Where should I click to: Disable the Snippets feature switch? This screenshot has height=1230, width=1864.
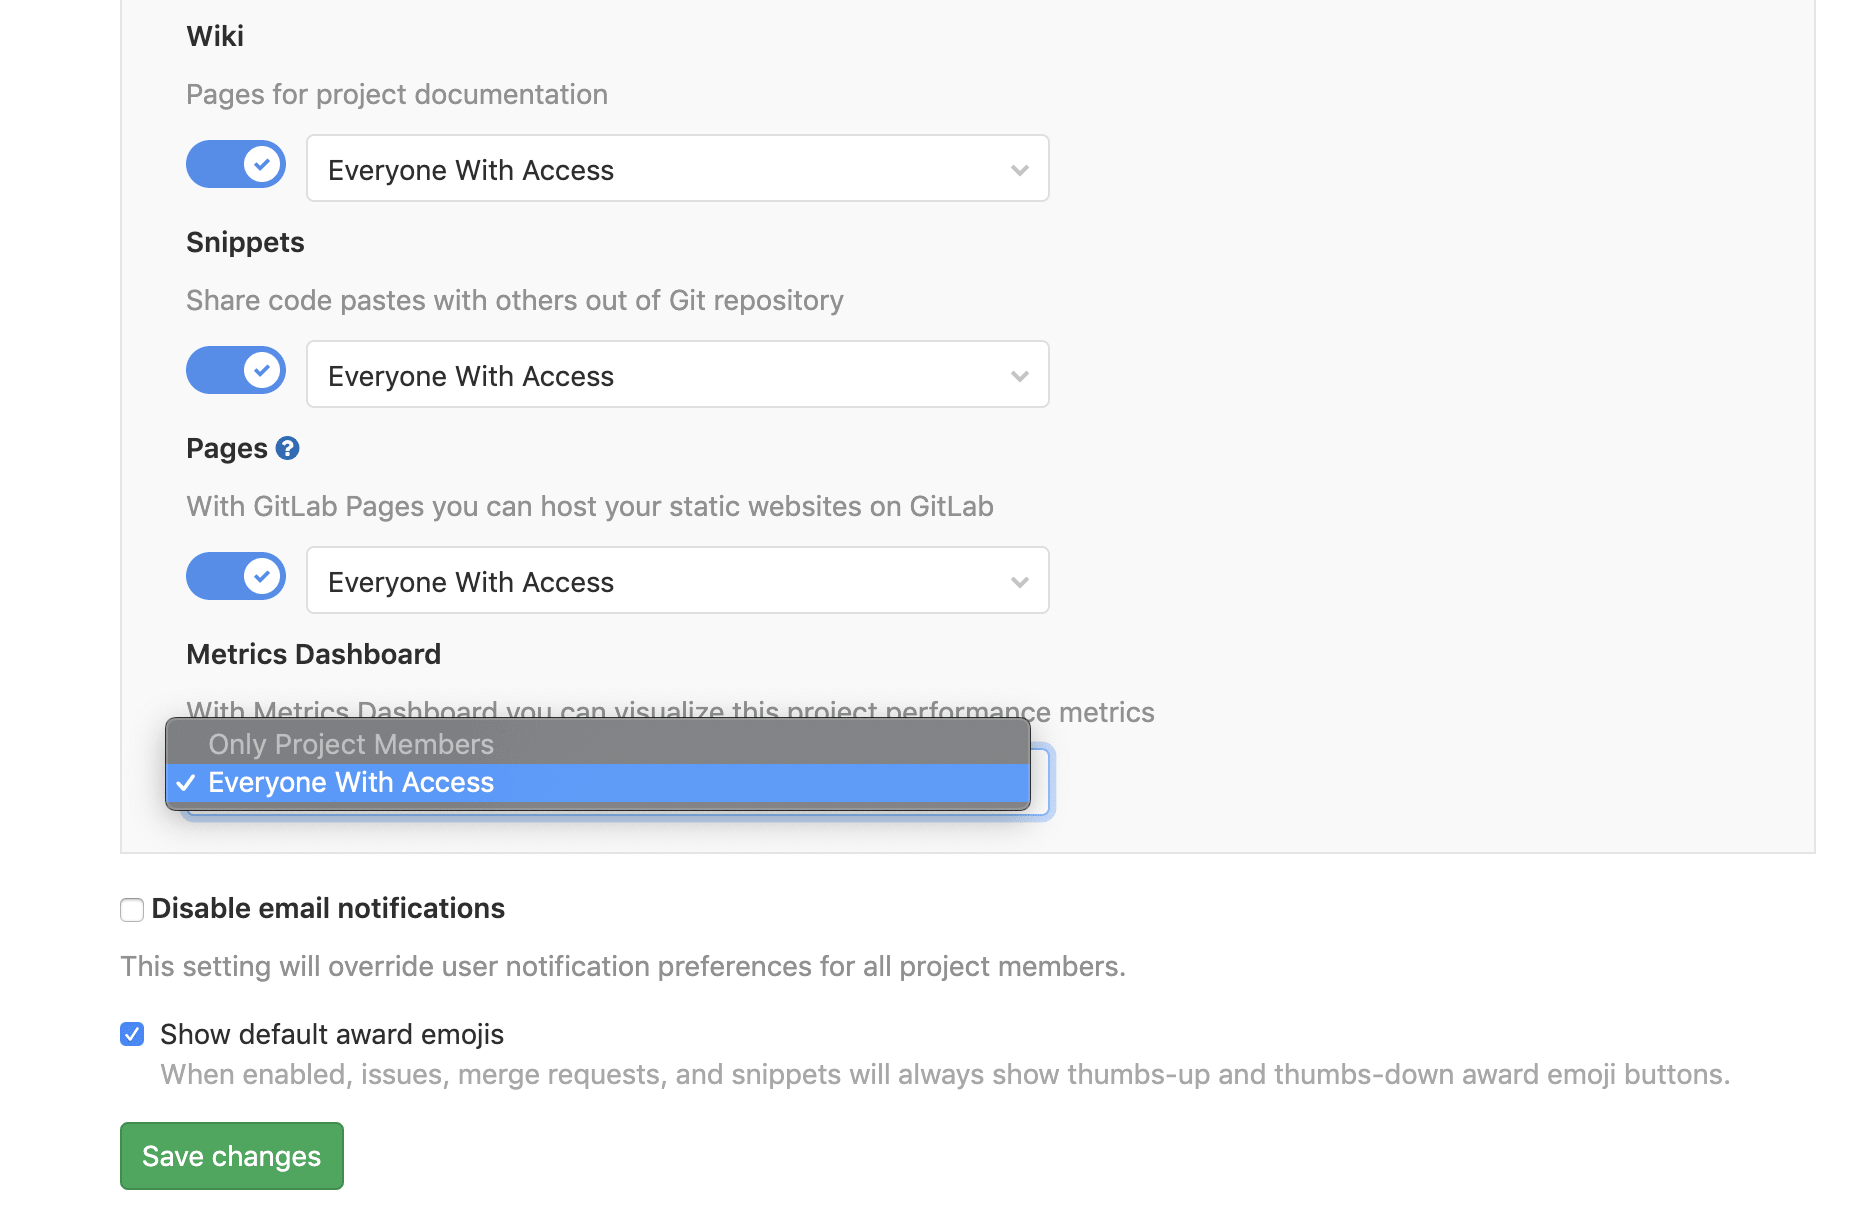(235, 369)
